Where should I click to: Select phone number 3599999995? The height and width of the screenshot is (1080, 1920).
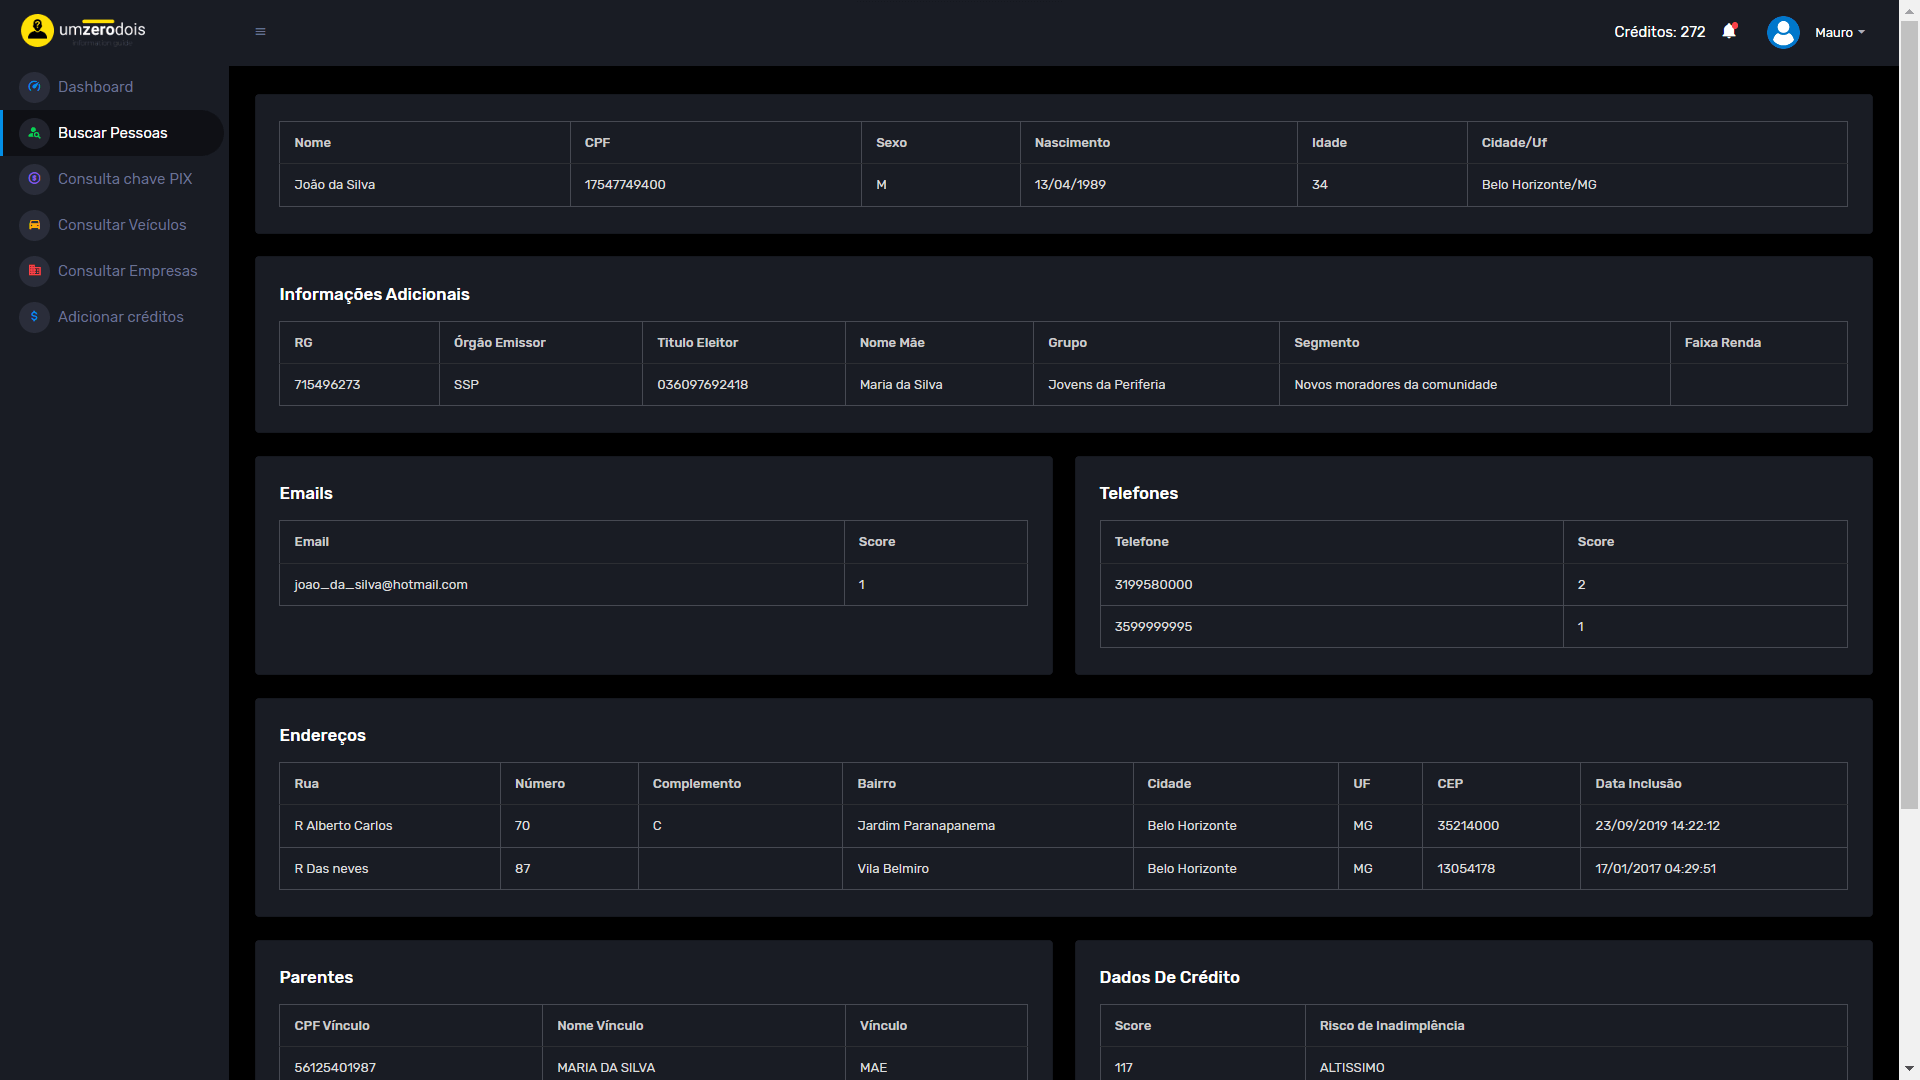tap(1153, 627)
